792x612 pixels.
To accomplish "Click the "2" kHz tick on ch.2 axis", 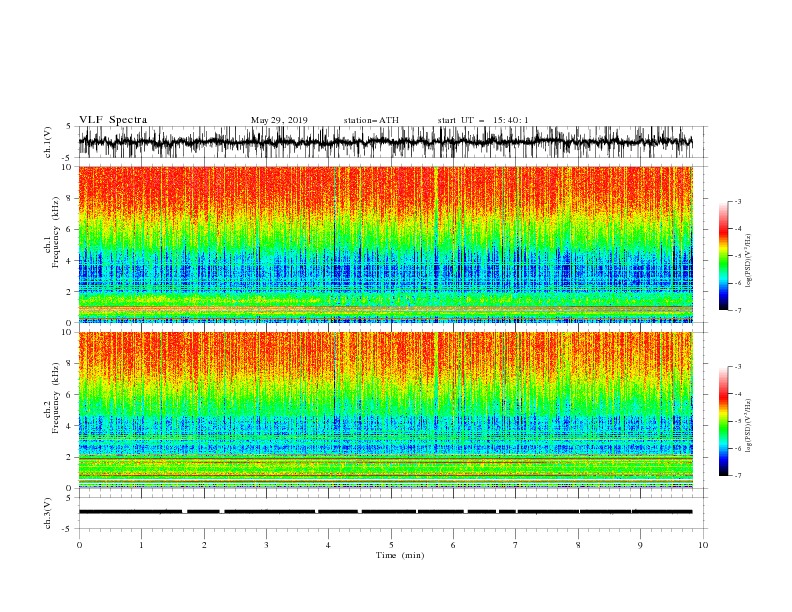I will (69, 457).
